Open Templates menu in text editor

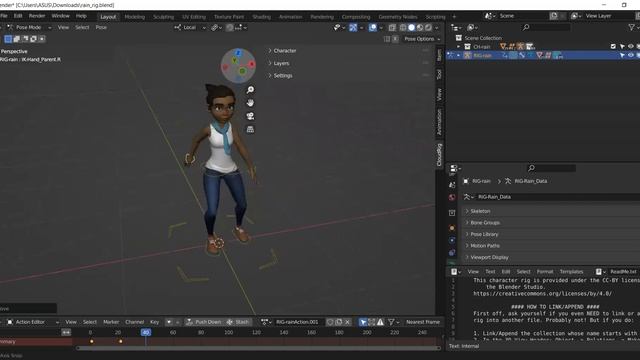pyautogui.click(x=571, y=271)
